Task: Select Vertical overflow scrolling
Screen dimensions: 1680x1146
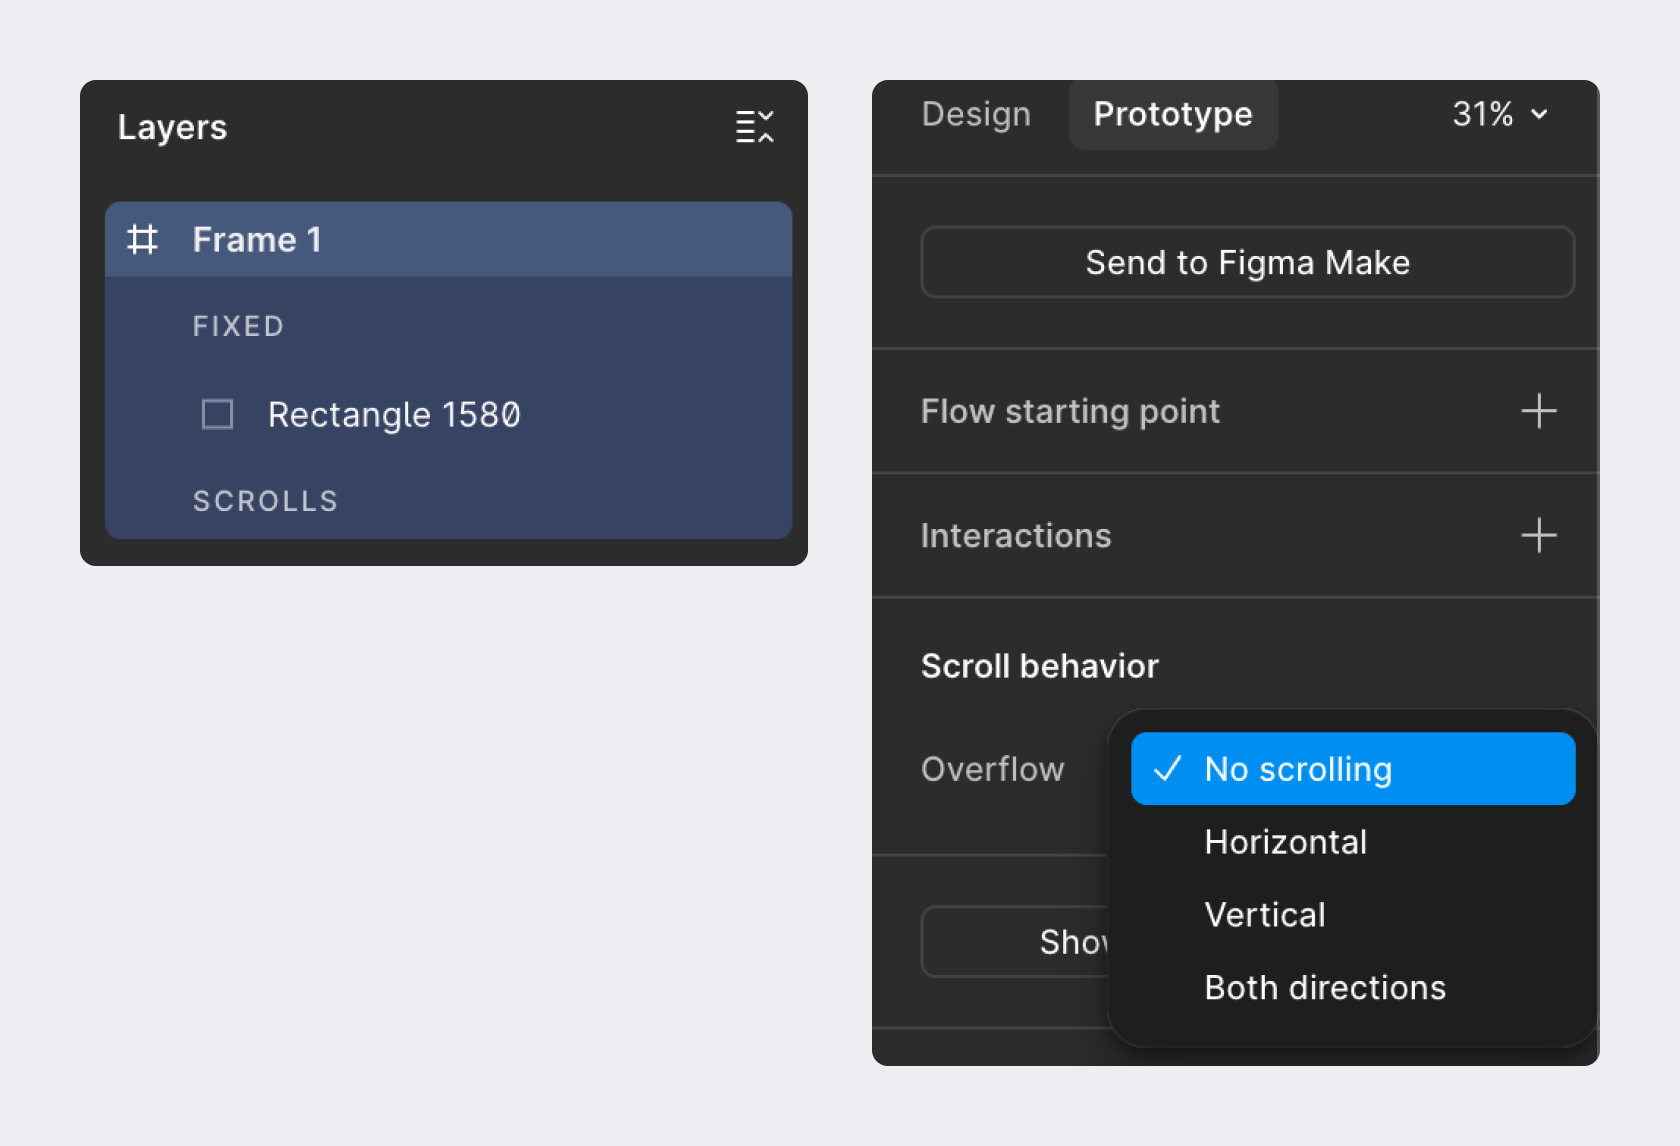Action: tap(1264, 915)
